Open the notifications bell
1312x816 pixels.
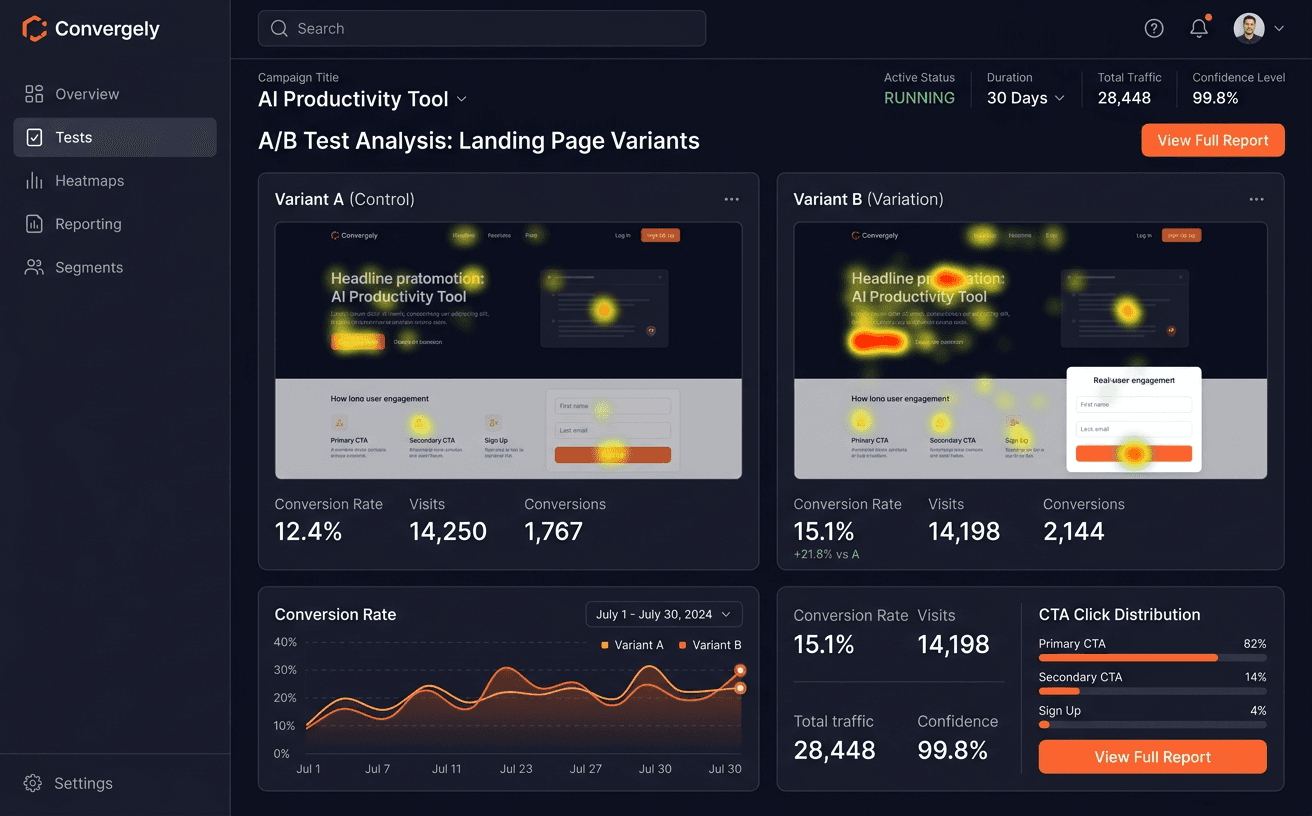tap(1199, 28)
